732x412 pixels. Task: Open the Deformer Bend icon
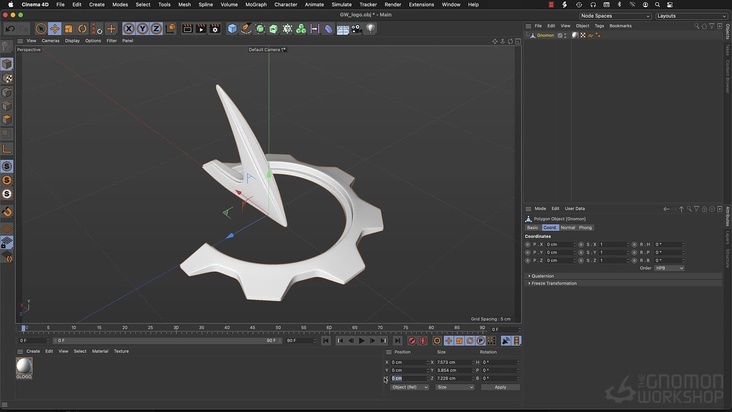tap(329, 29)
